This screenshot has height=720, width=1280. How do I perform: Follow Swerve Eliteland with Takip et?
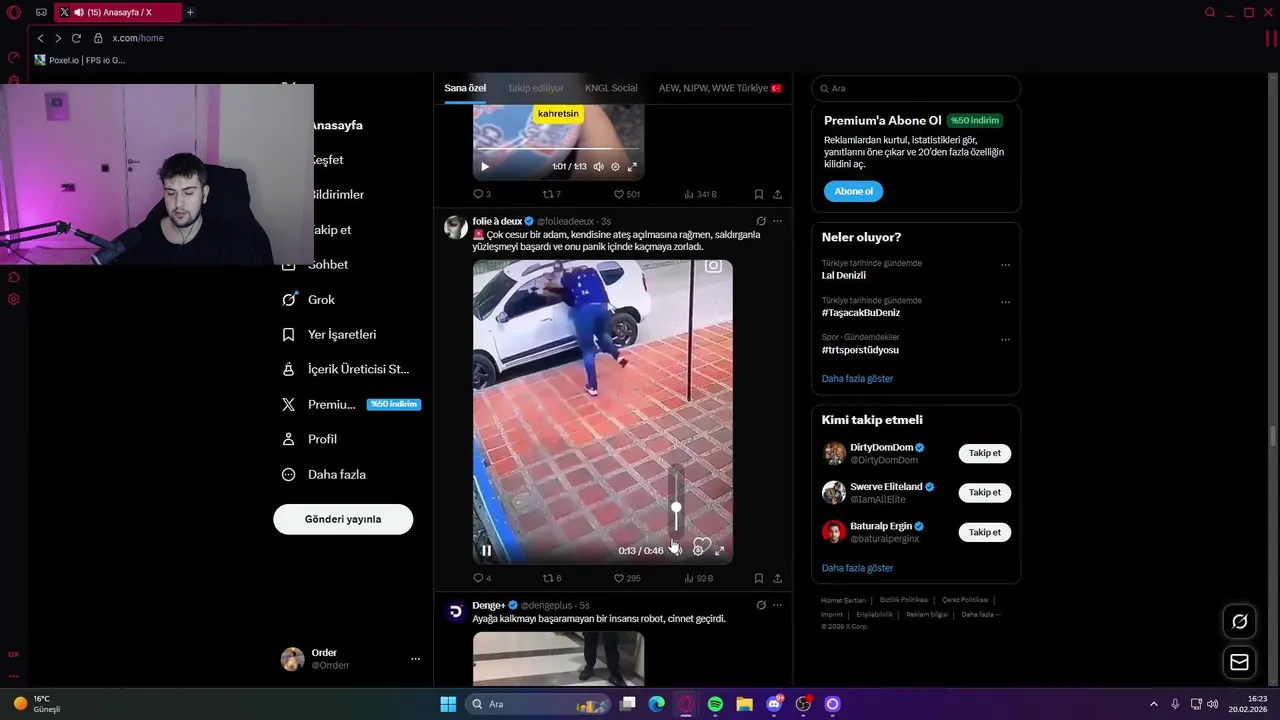click(x=984, y=492)
